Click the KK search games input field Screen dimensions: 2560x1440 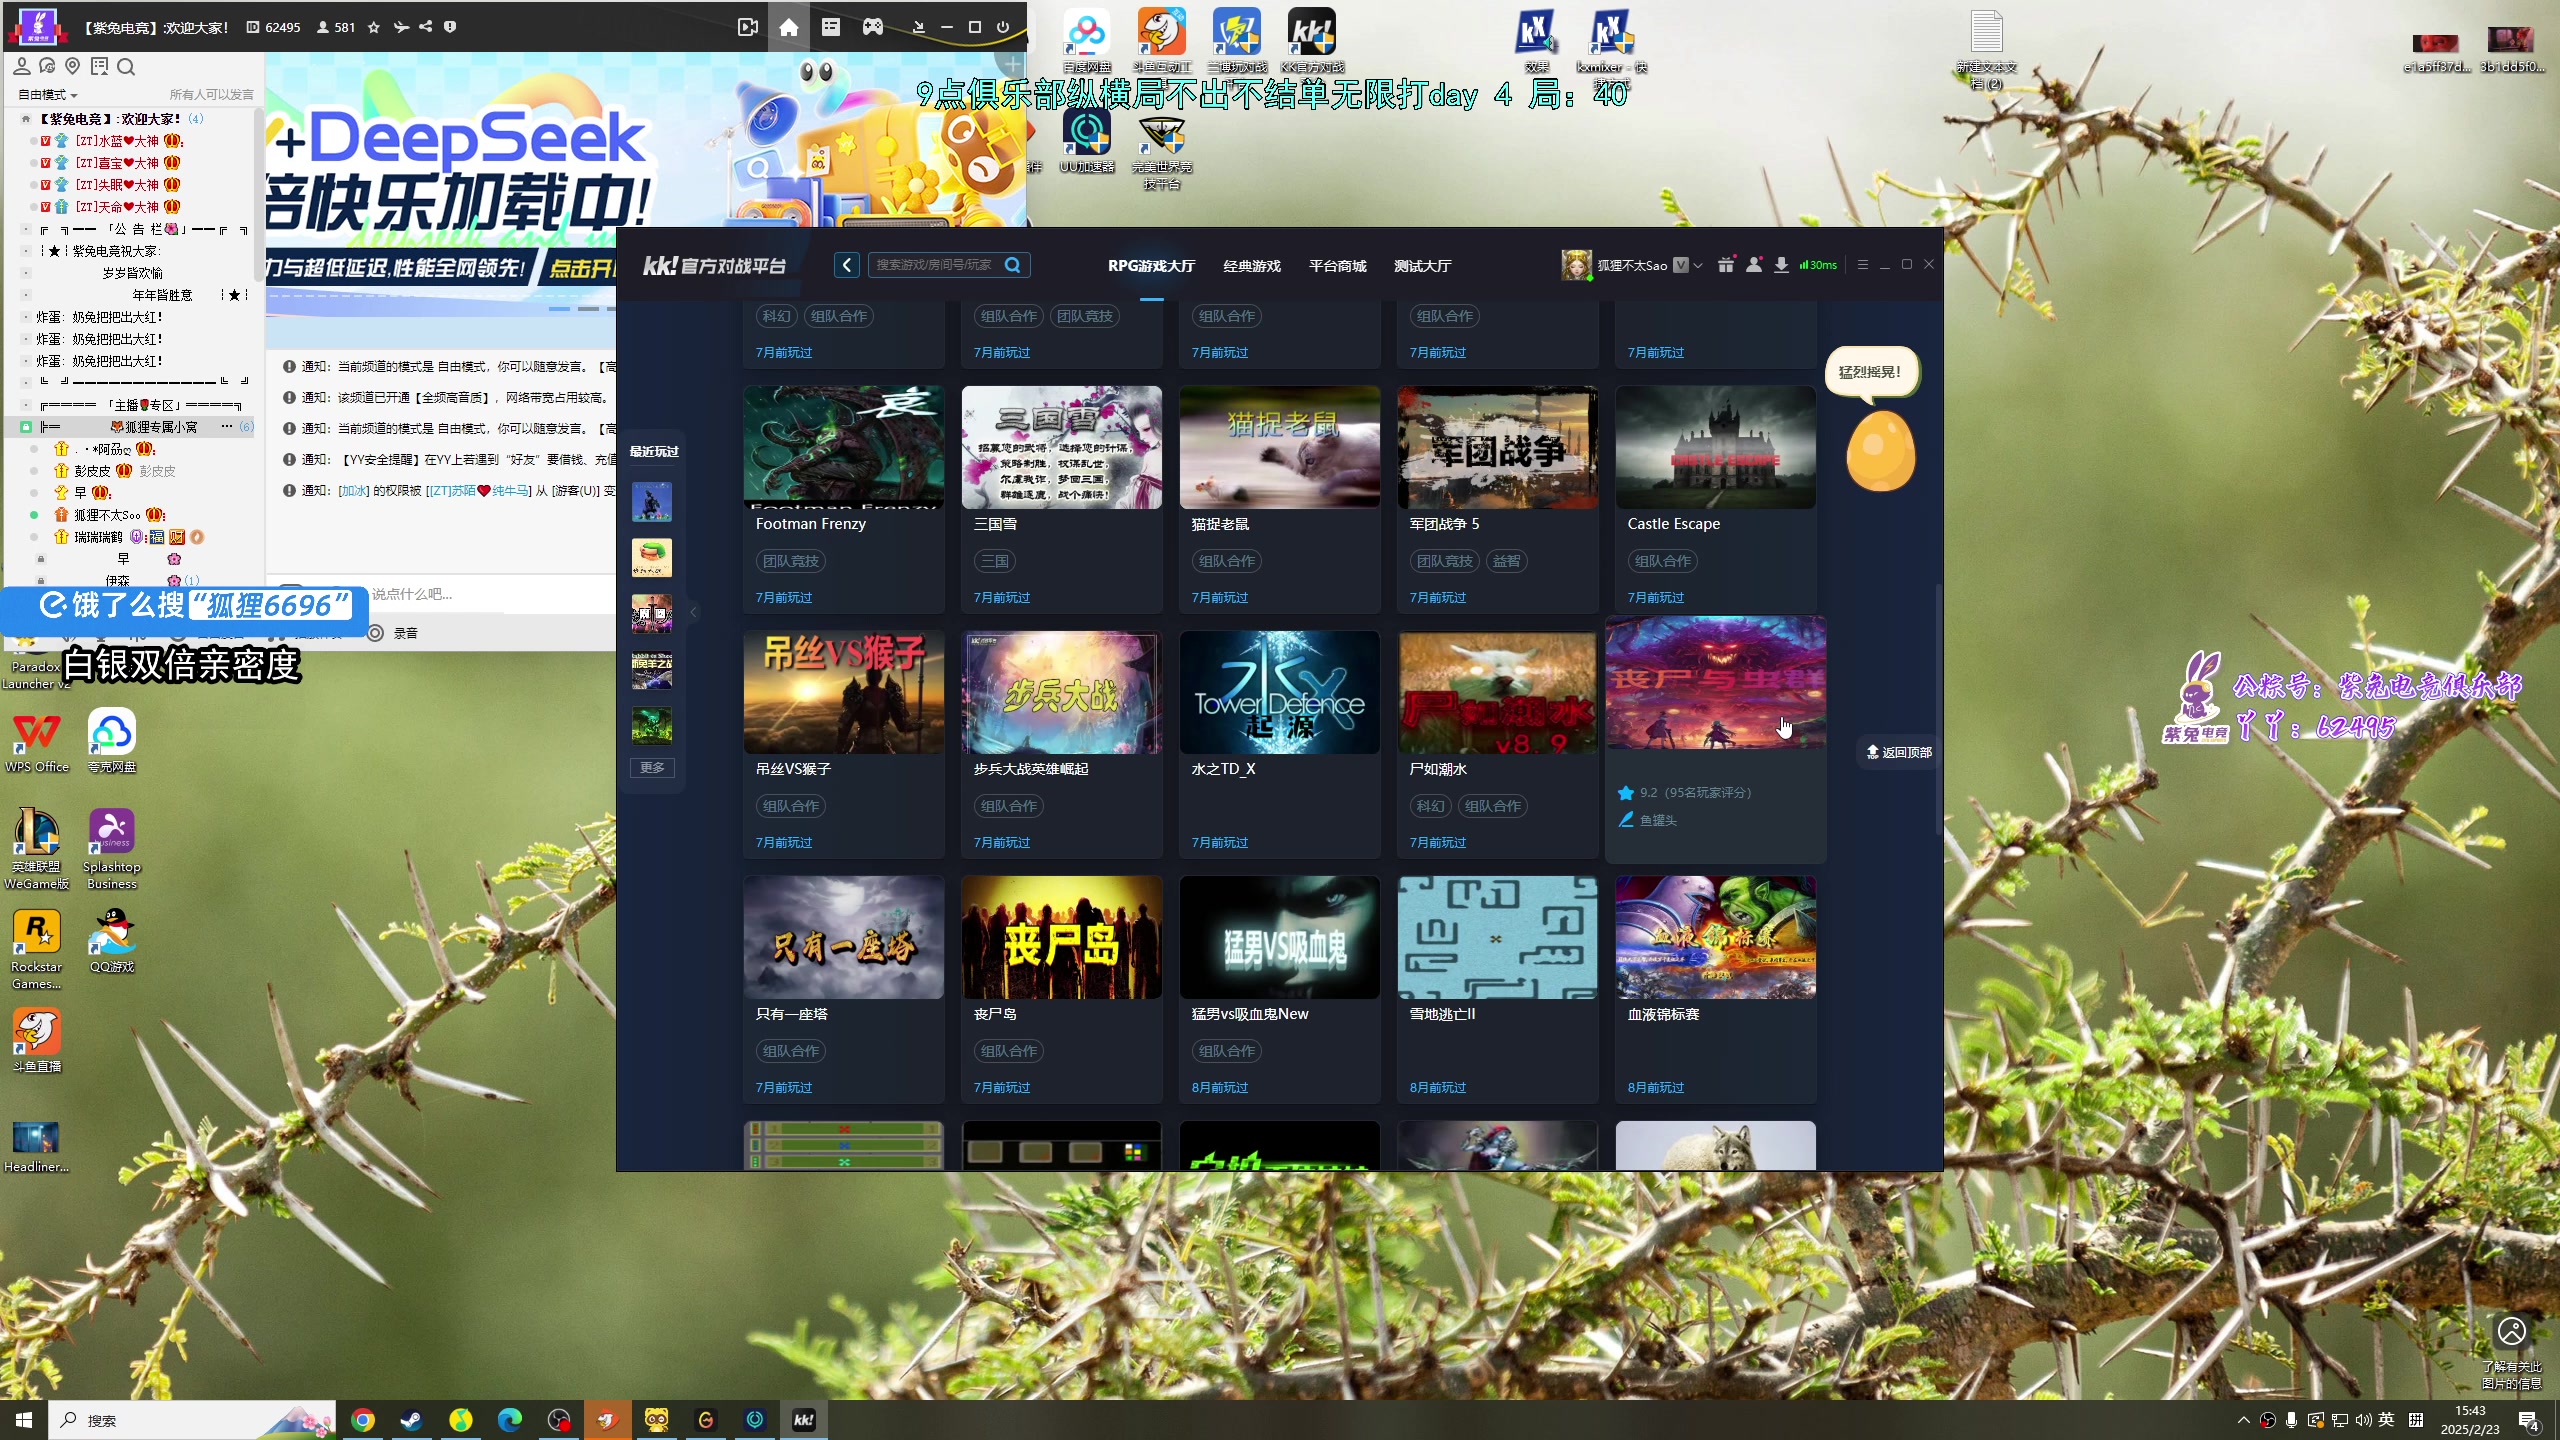(x=934, y=265)
